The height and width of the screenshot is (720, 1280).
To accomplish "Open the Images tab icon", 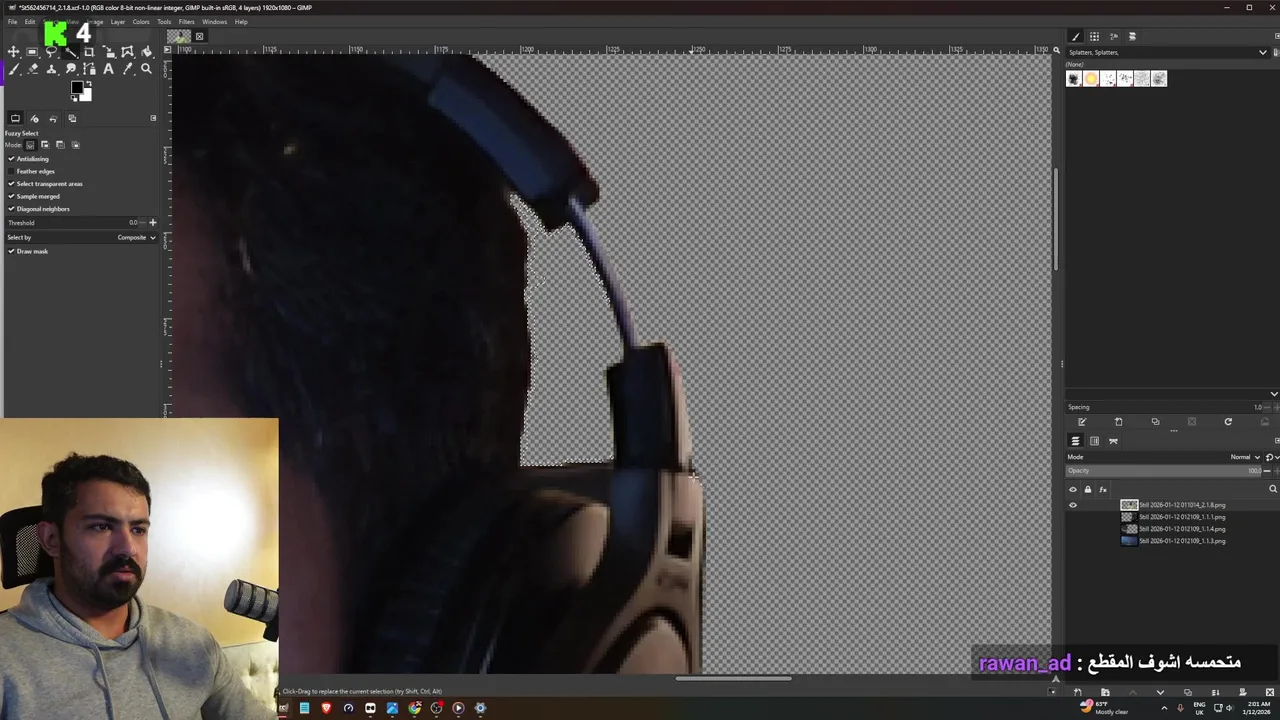I will click(x=72, y=118).
